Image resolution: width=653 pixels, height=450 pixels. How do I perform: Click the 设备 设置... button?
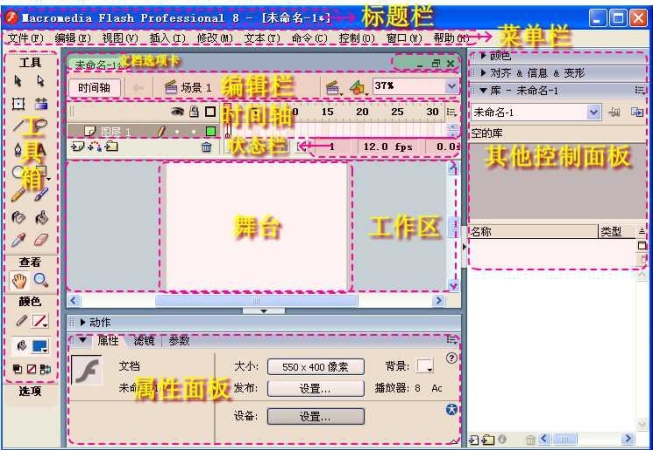coord(316,416)
